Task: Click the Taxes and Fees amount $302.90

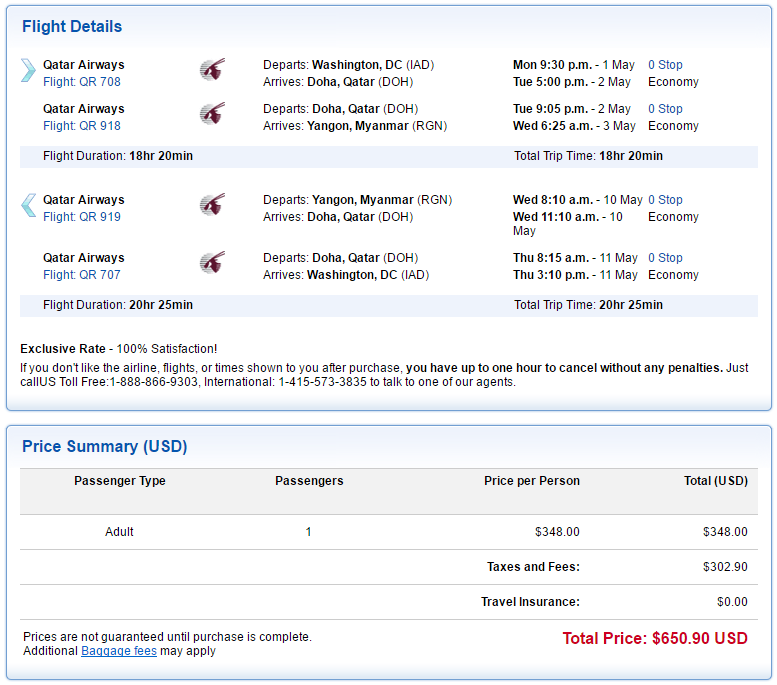Action: click(x=725, y=567)
